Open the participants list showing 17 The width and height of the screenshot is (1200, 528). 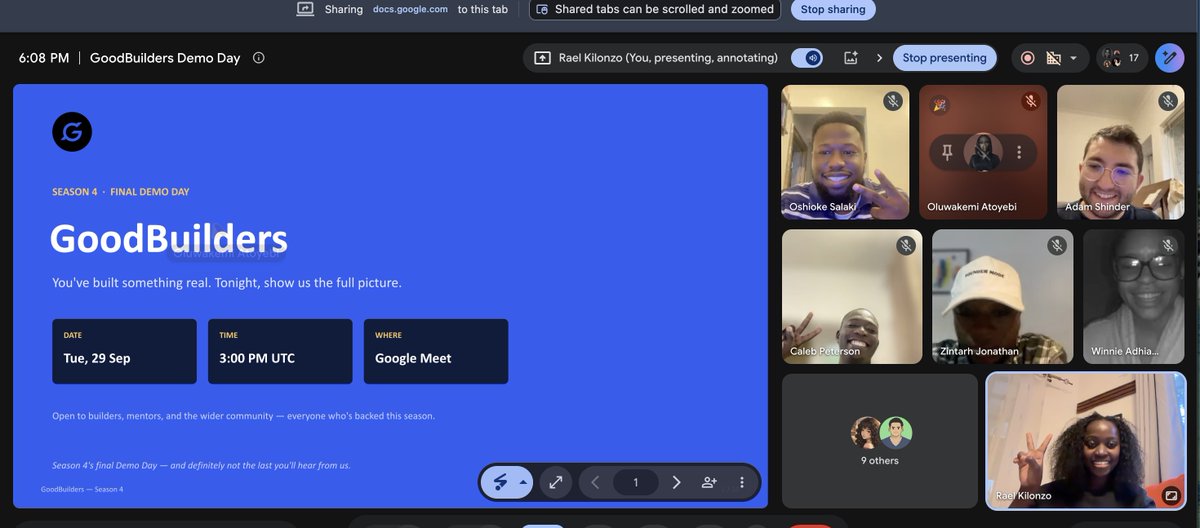tap(1122, 58)
